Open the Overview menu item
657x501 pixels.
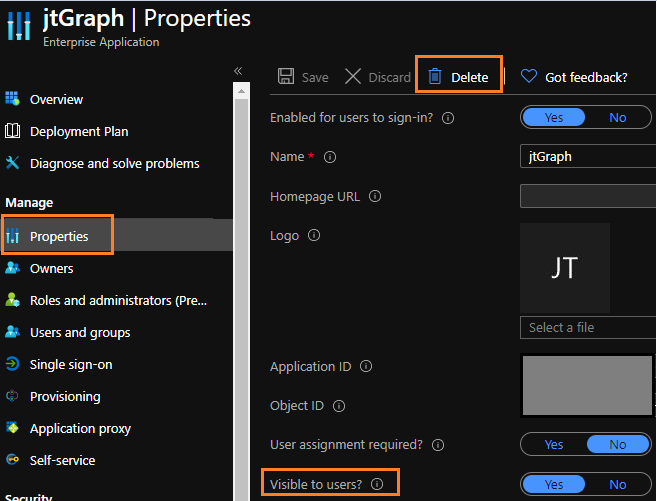pyautogui.click(x=56, y=100)
